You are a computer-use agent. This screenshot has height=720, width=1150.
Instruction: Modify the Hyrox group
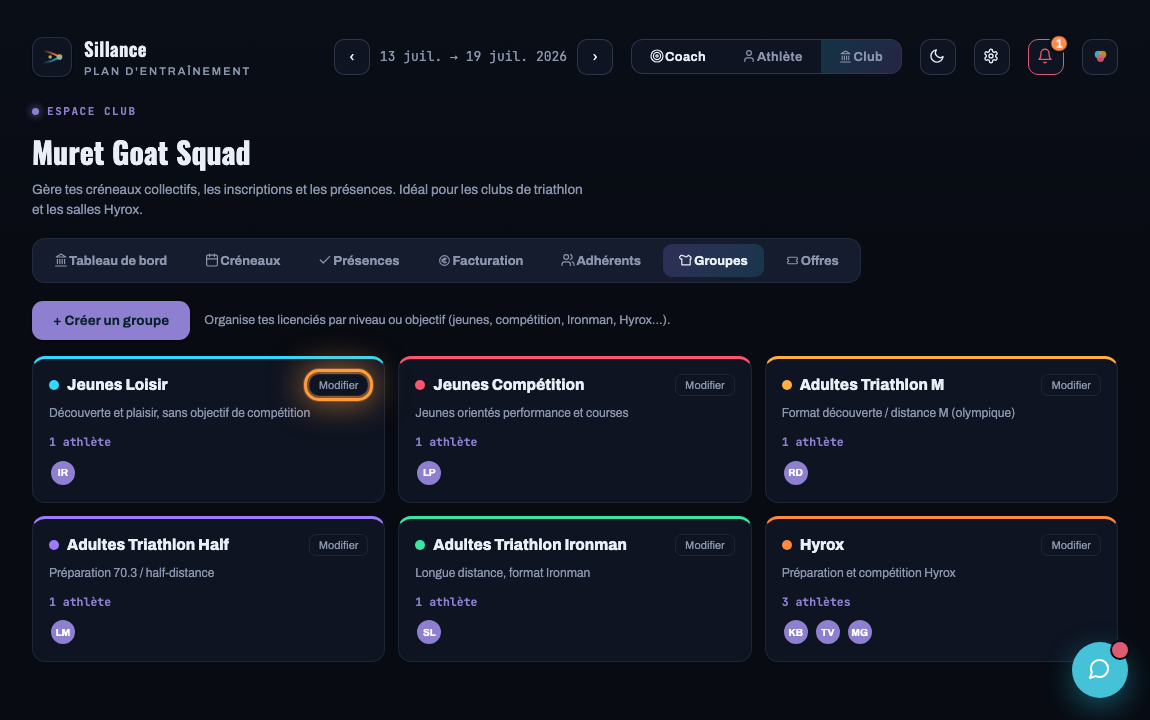click(x=1071, y=545)
